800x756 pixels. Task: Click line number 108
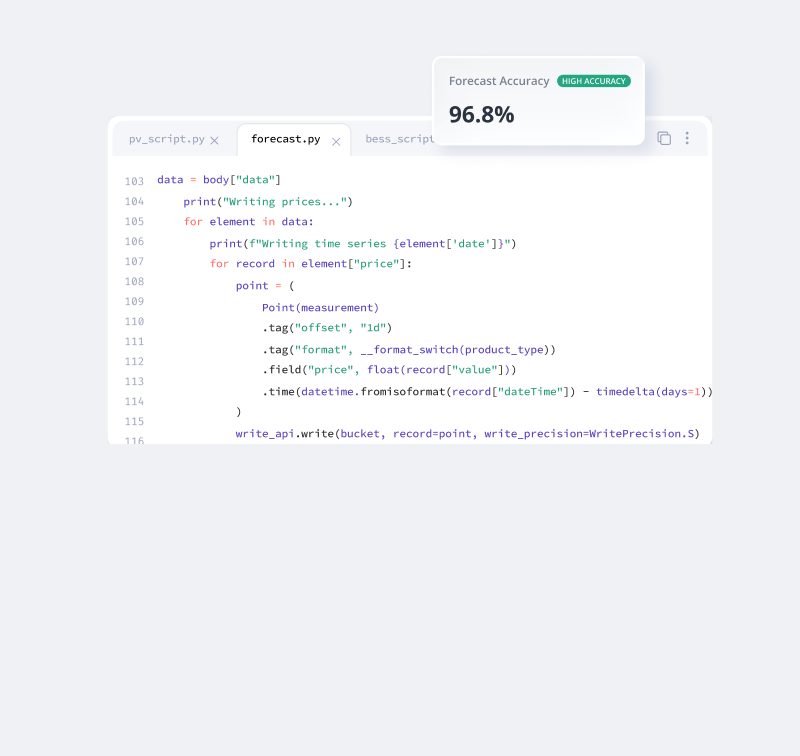point(134,281)
